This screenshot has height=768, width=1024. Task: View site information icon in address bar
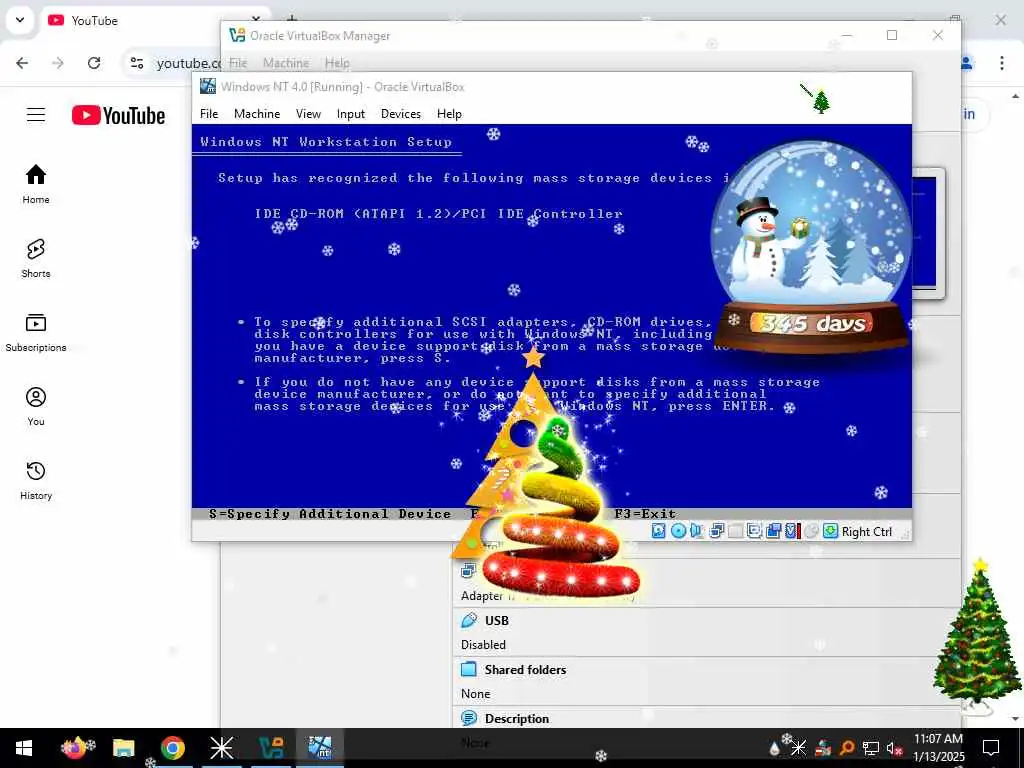(x=136, y=63)
